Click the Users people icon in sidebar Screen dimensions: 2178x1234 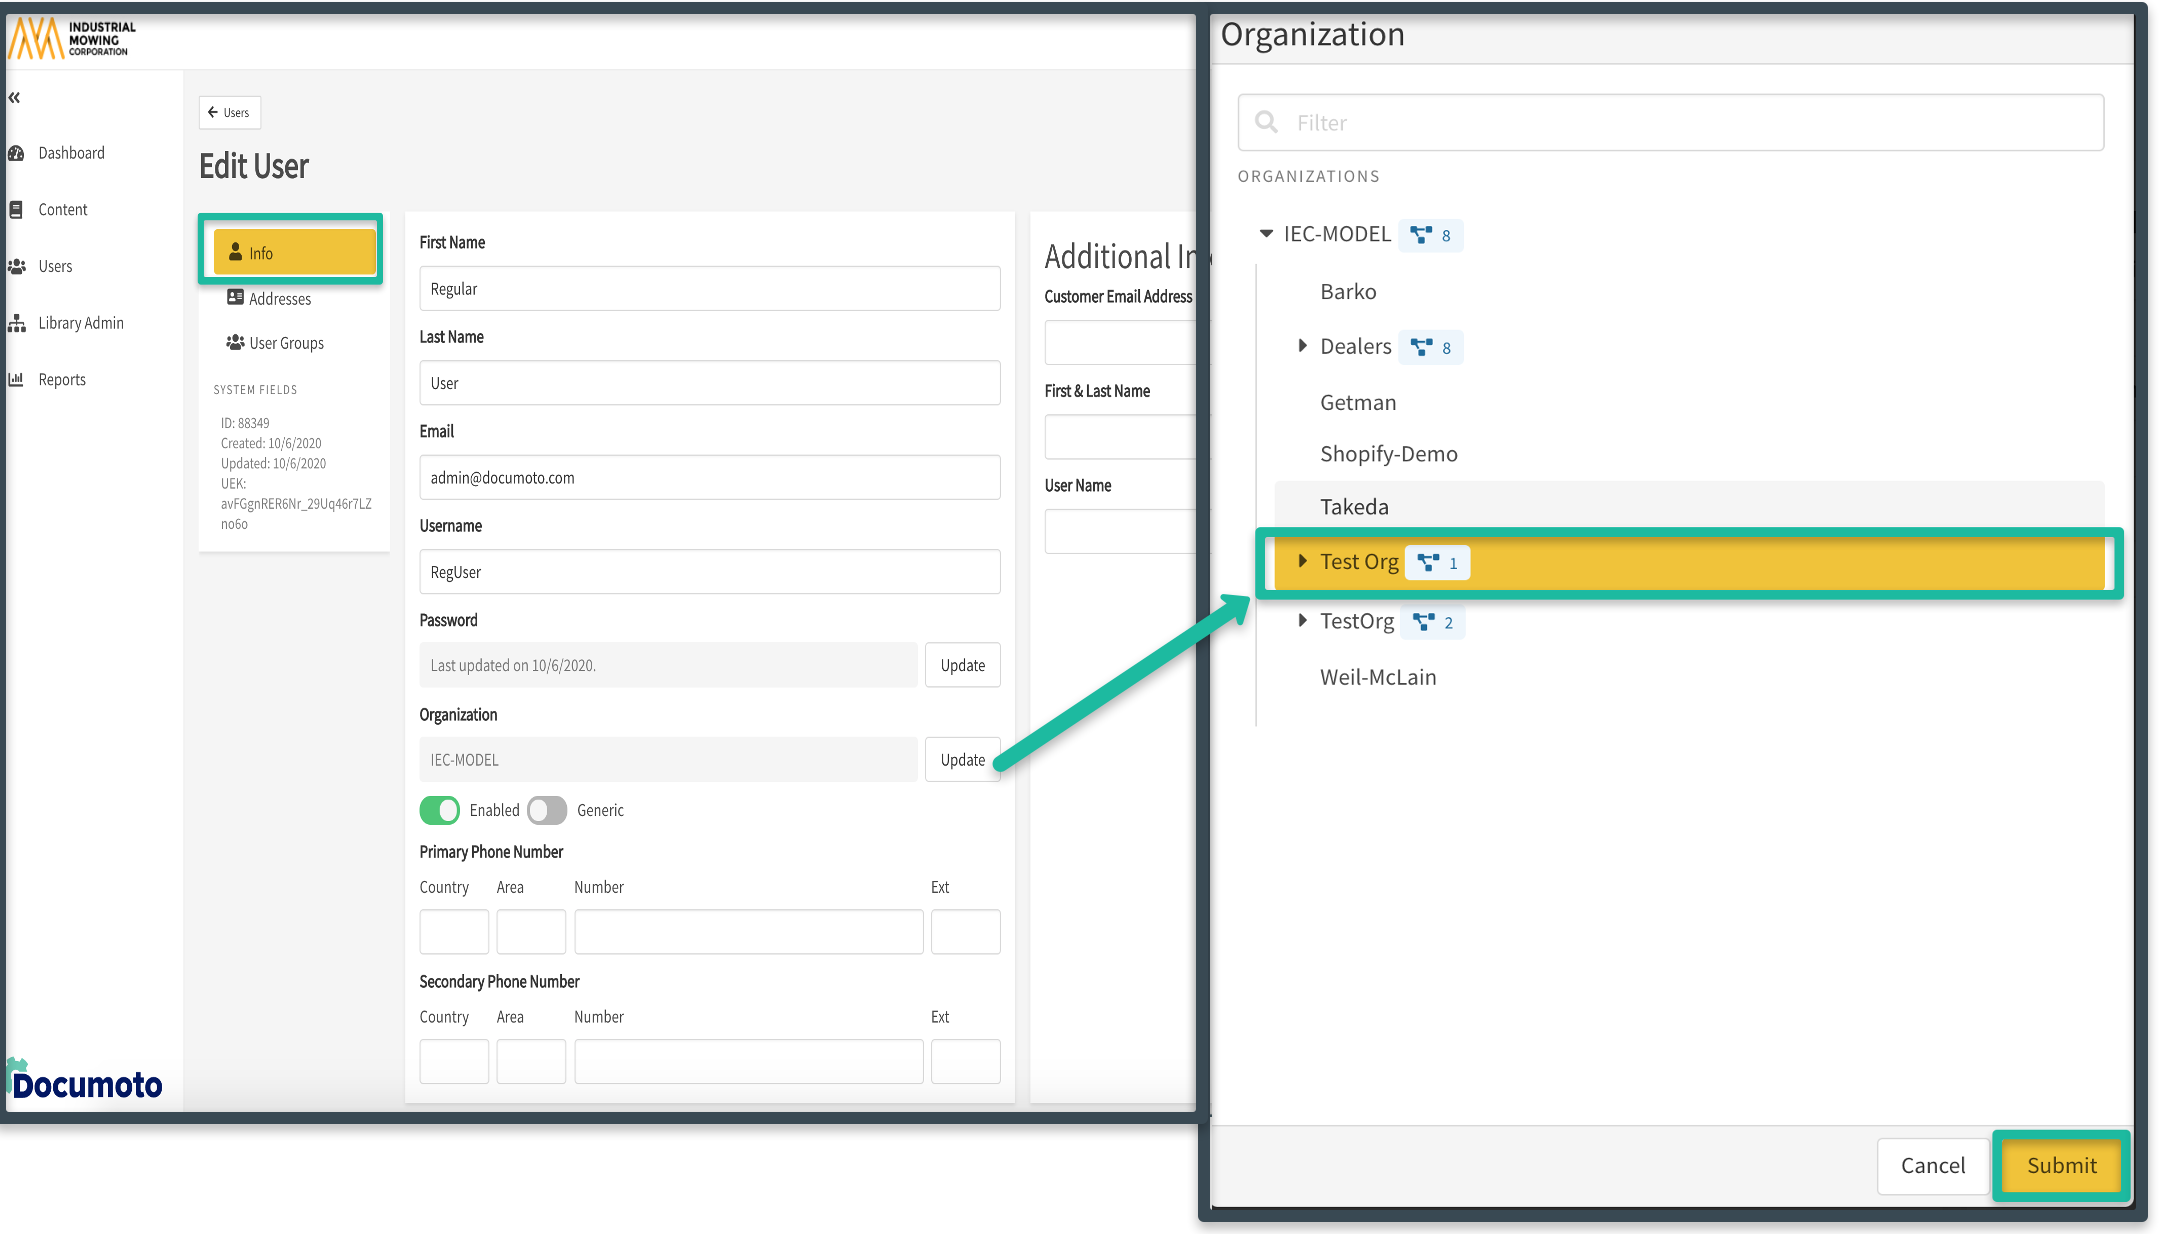tap(16, 267)
